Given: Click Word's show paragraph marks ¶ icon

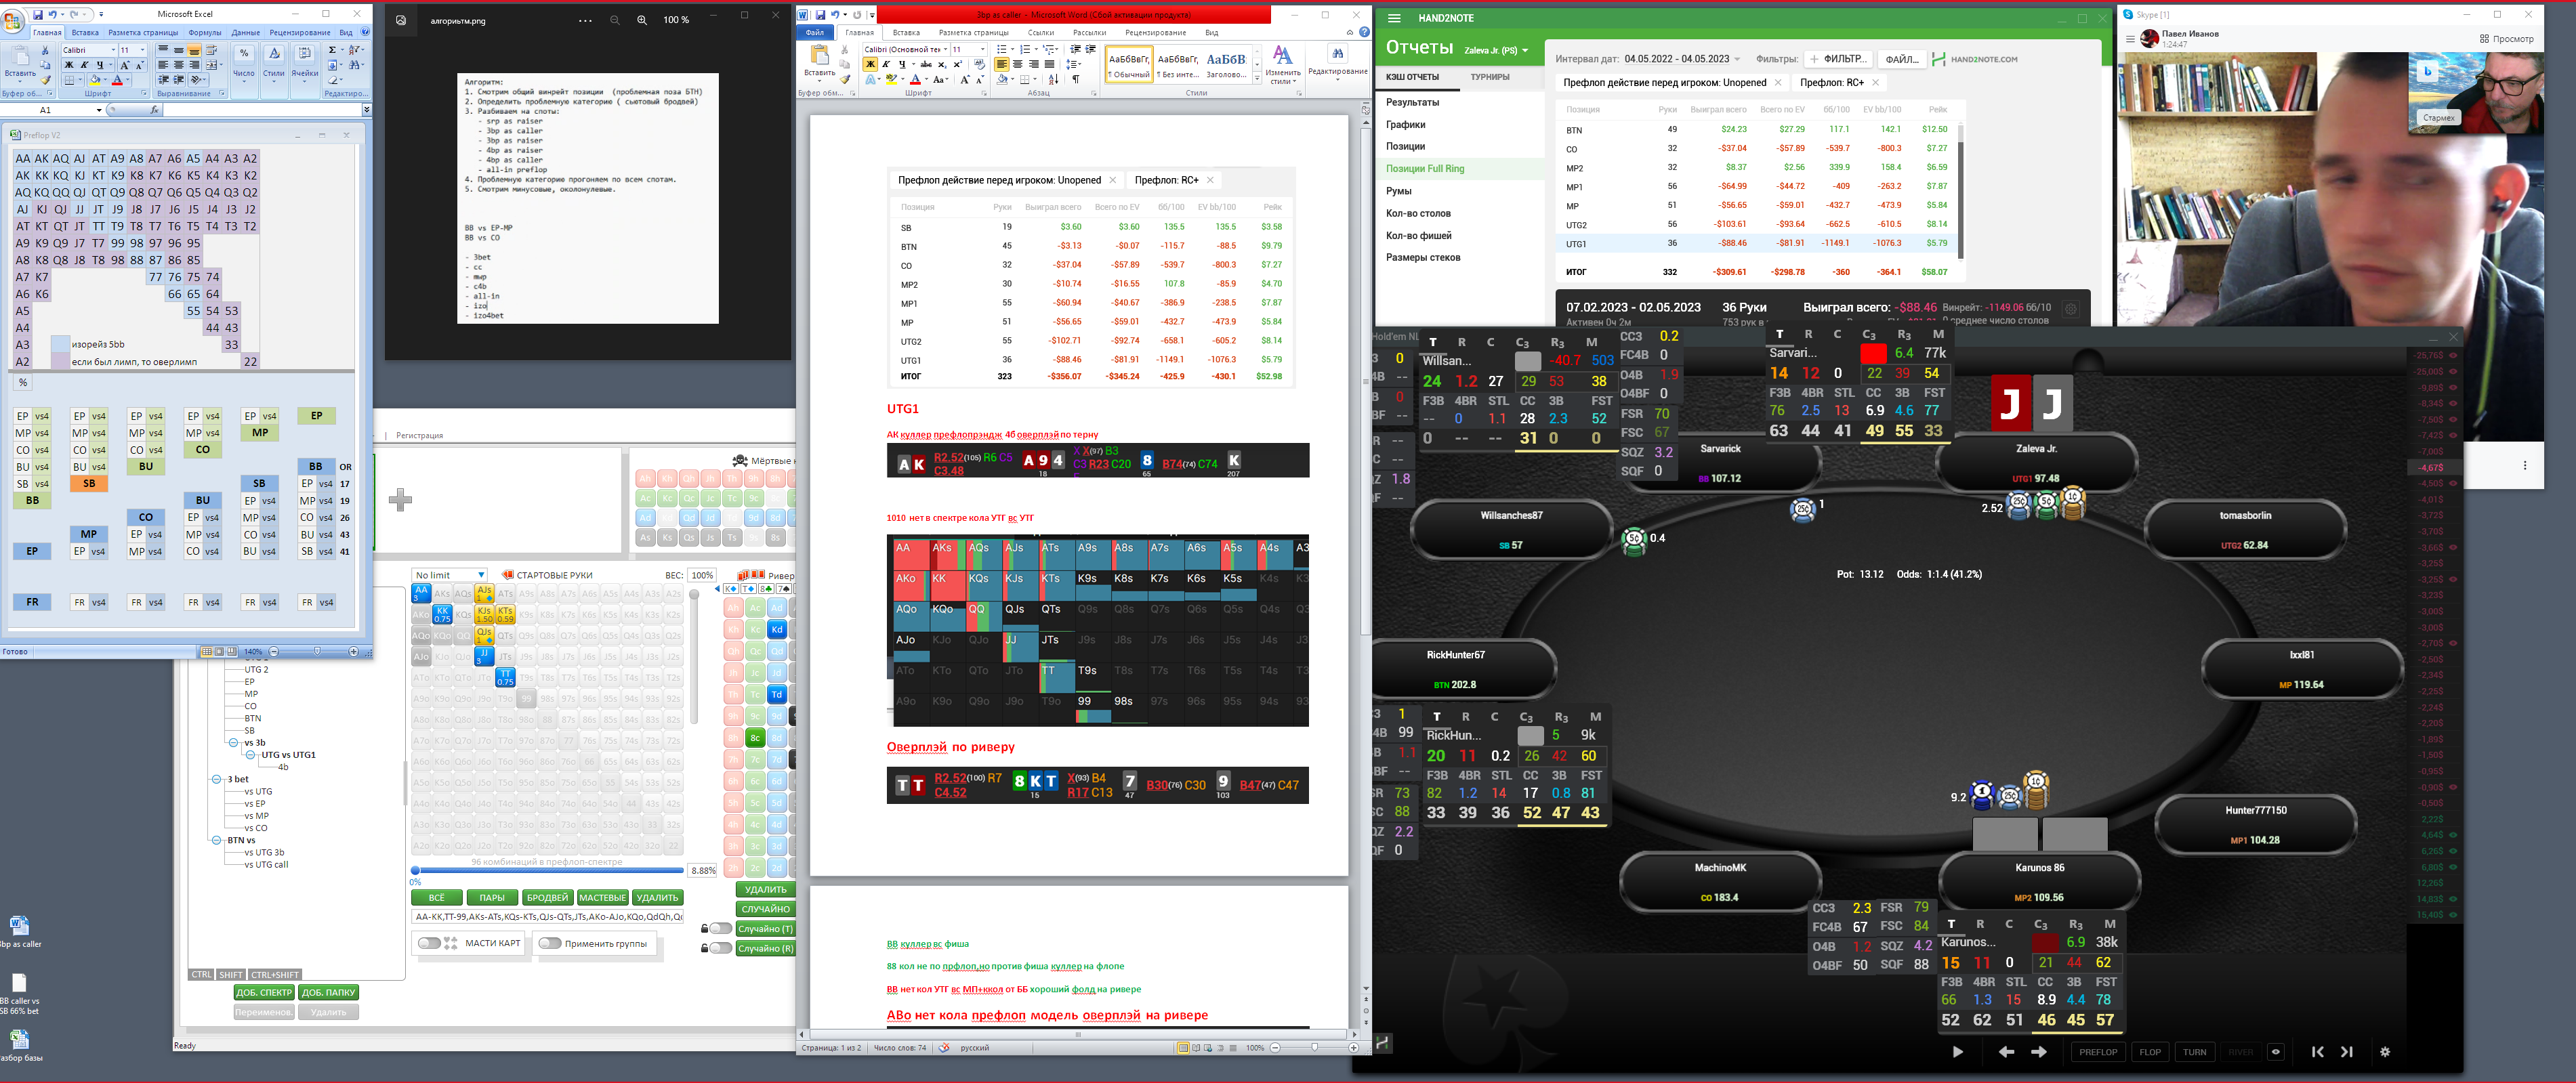Looking at the screenshot, I should [x=1076, y=79].
